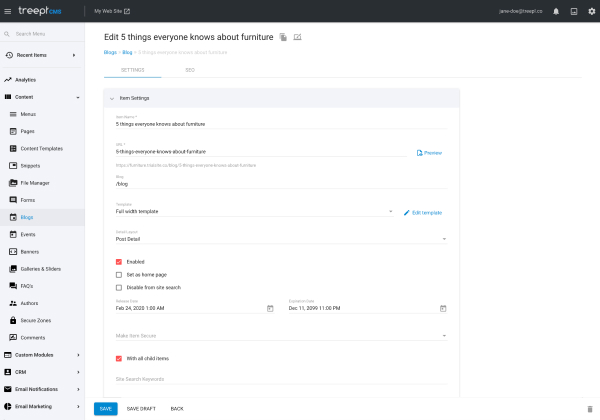This screenshot has width=600, height=420.
Task: Open the notifications bell
Action: (x=556, y=11)
